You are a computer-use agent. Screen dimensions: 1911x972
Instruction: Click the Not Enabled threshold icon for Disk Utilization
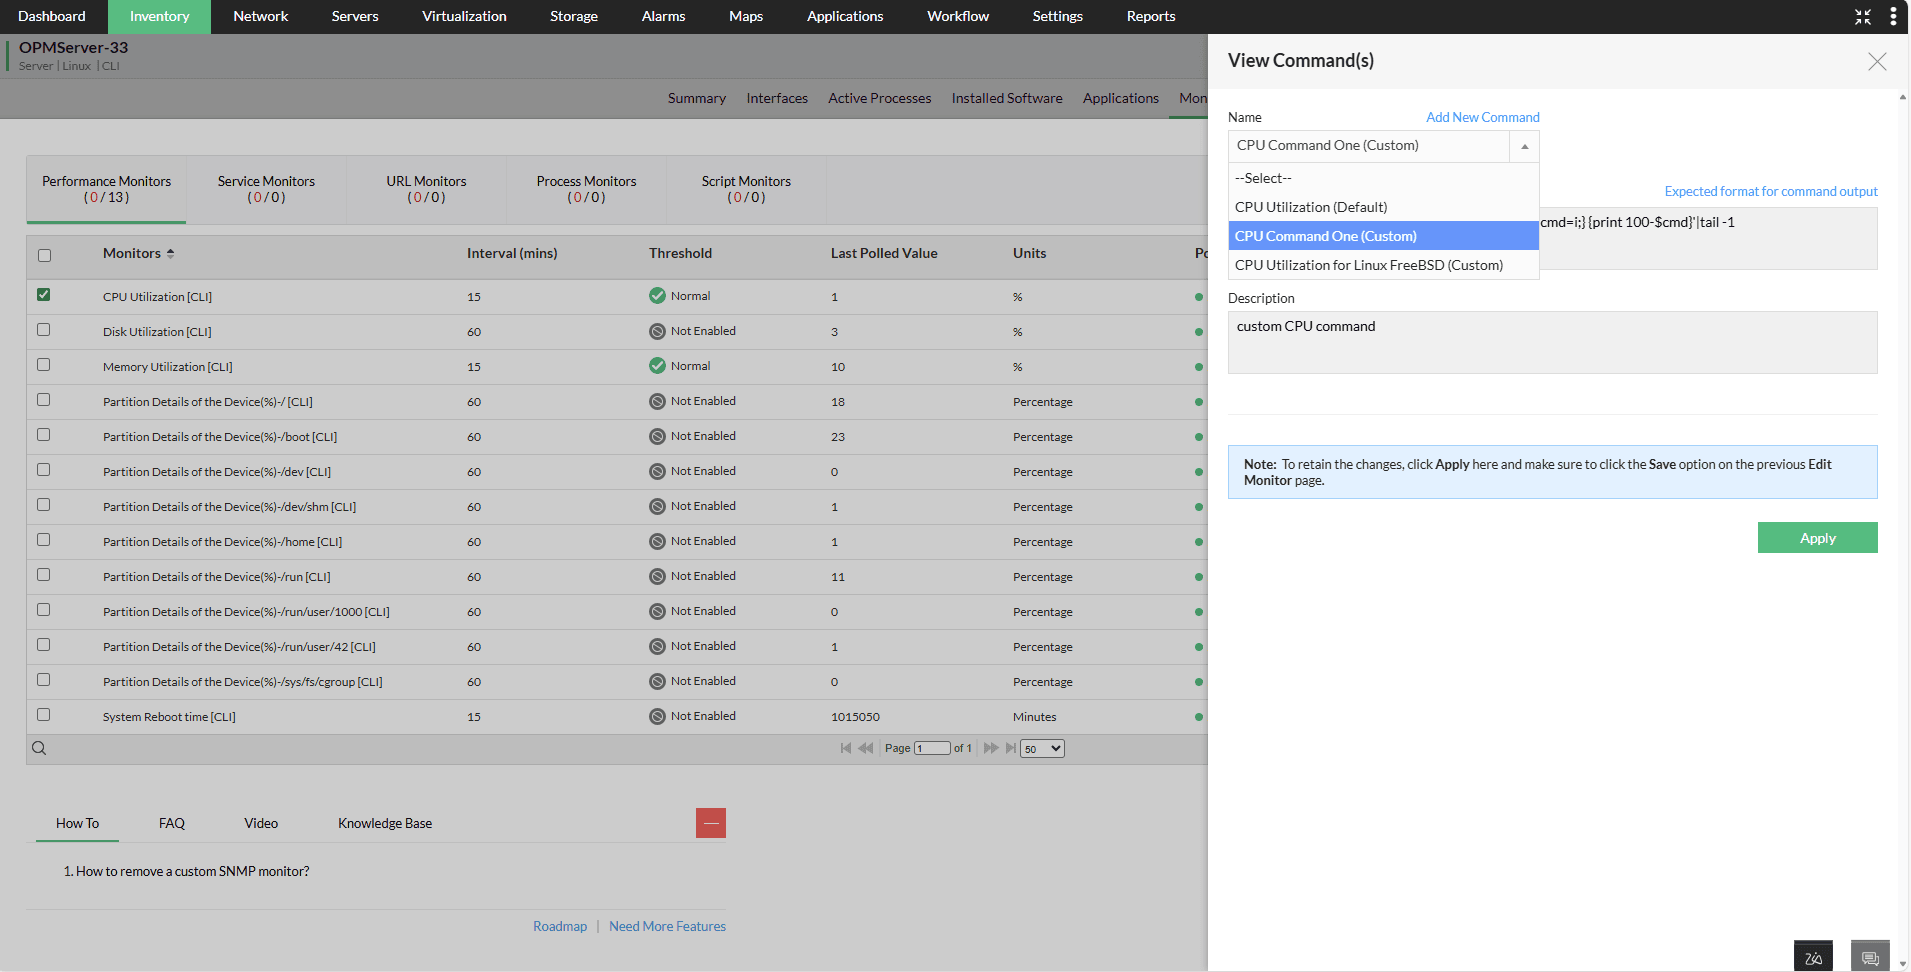657,330
